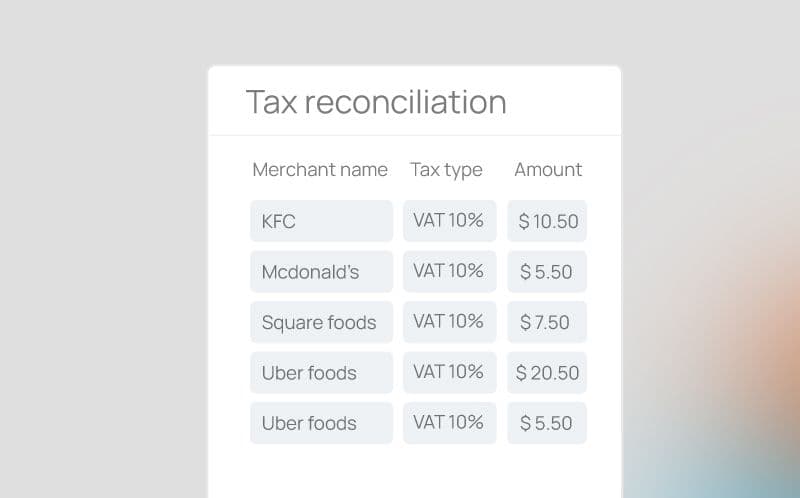
Task: Select the VAT 10% field for Mcdonald's
Action: (x=449, y=271)
